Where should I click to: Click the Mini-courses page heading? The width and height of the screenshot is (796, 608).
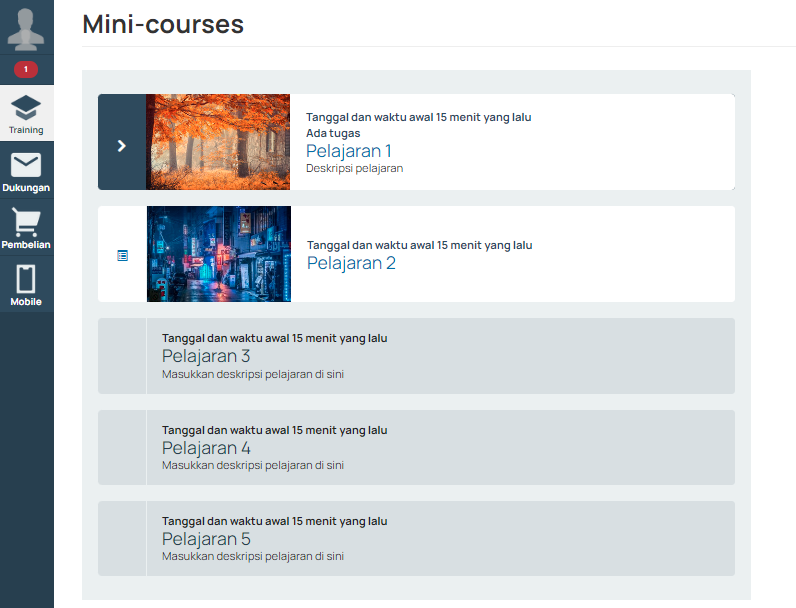(163, 24)
